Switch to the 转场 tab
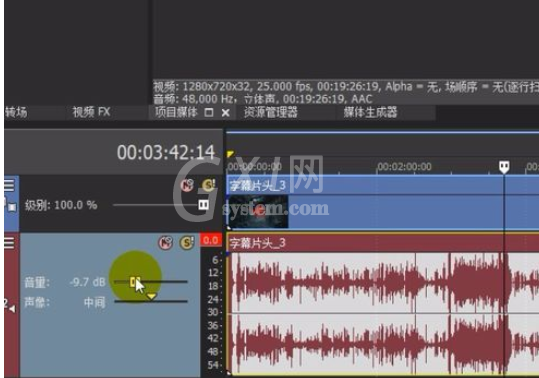The height and width of the screenshot is (378, 539). coord(16,112)
